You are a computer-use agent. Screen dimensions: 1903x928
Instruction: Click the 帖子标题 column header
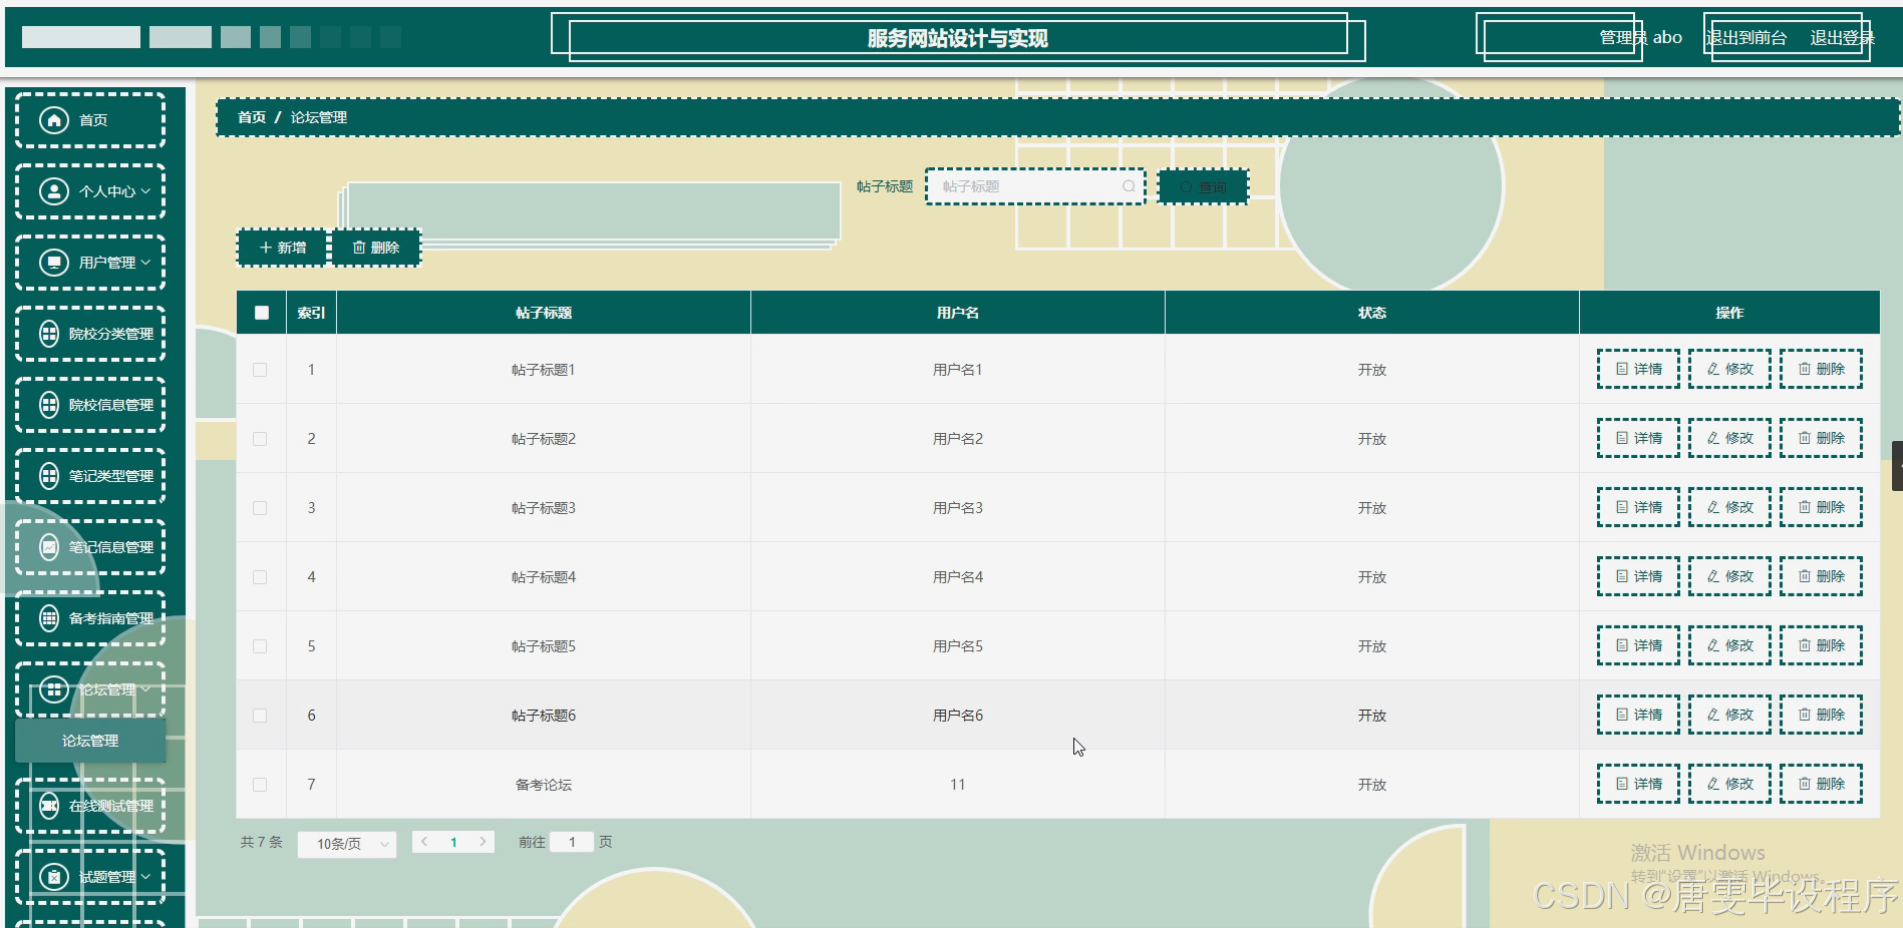pyautogui.click(x=543, y=313)
